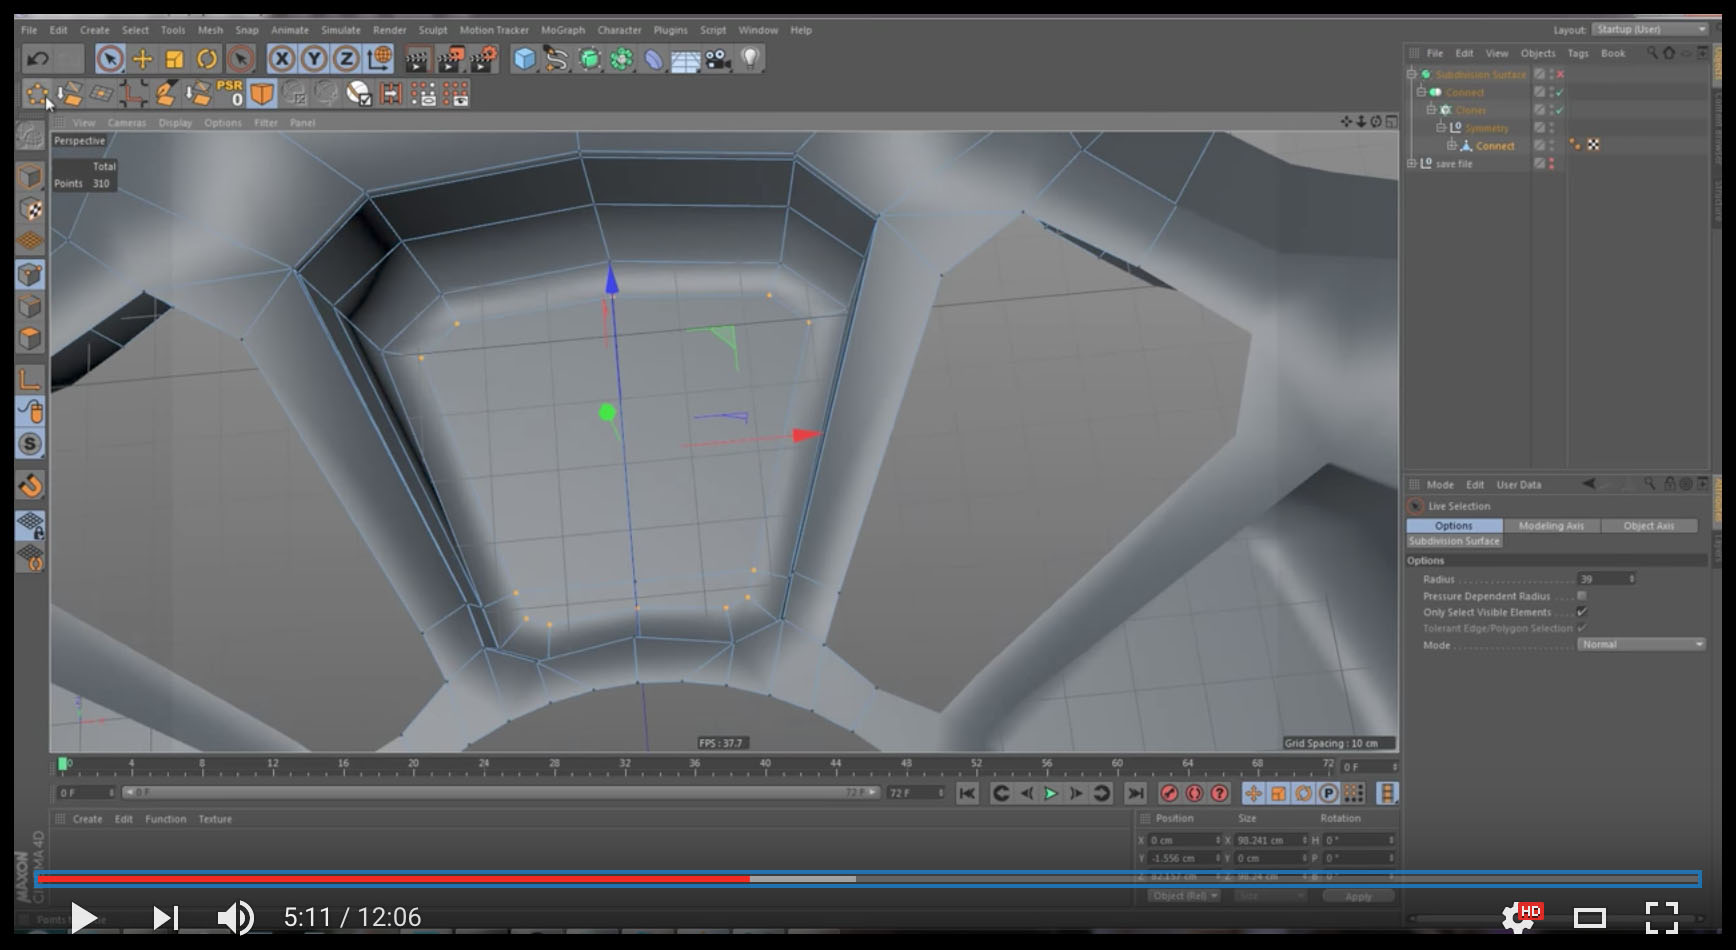Mute the video with speaker icon
1736x950 pixels.
tap(236, 917)
